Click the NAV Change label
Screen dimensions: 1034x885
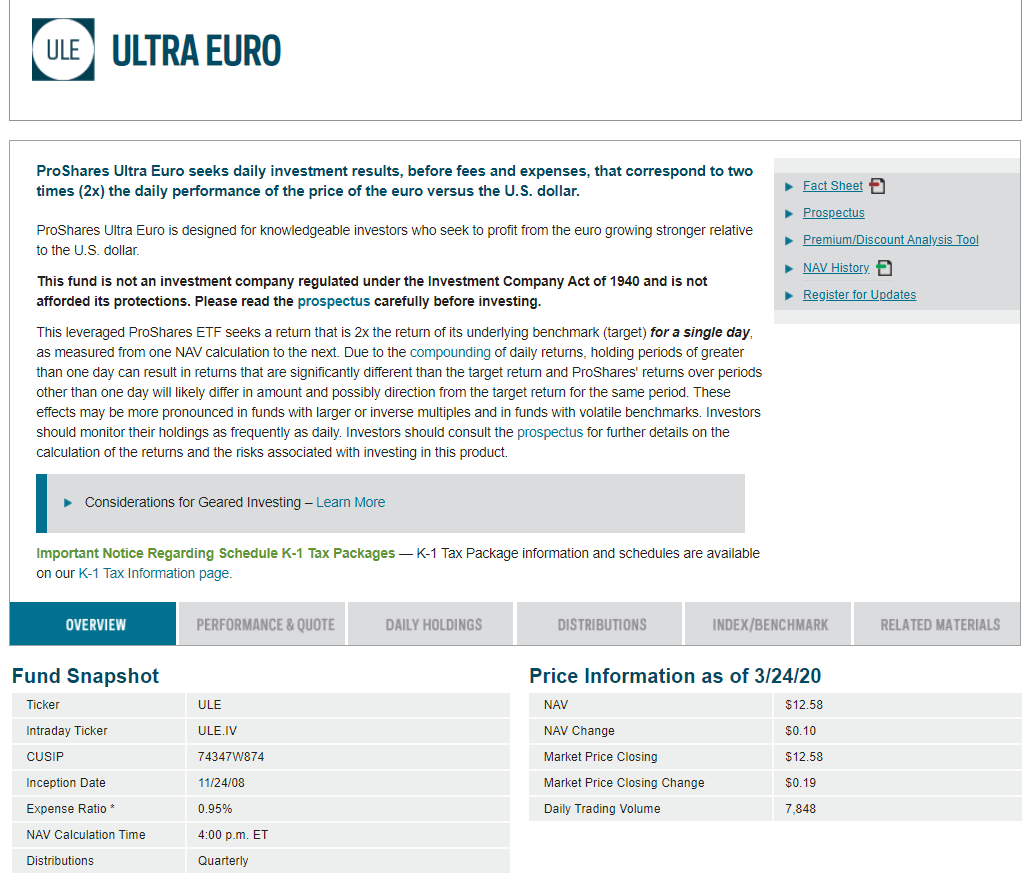point(579,731)
